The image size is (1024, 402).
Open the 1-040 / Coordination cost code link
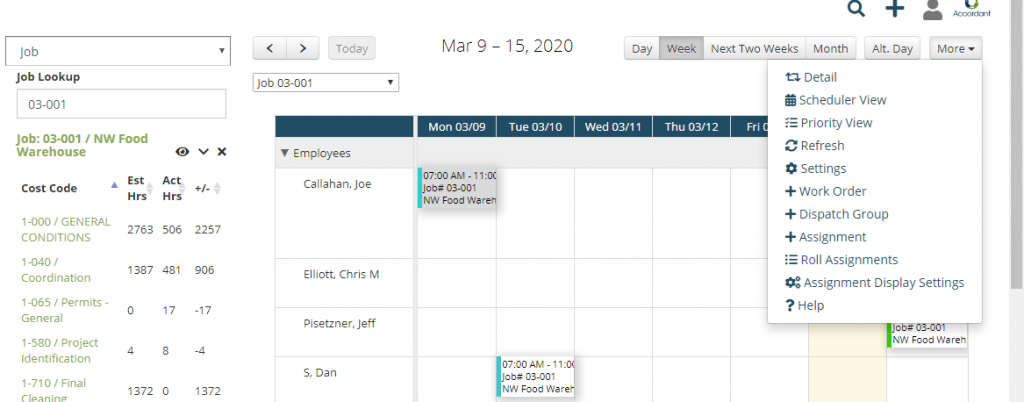(x=56, y=270)
